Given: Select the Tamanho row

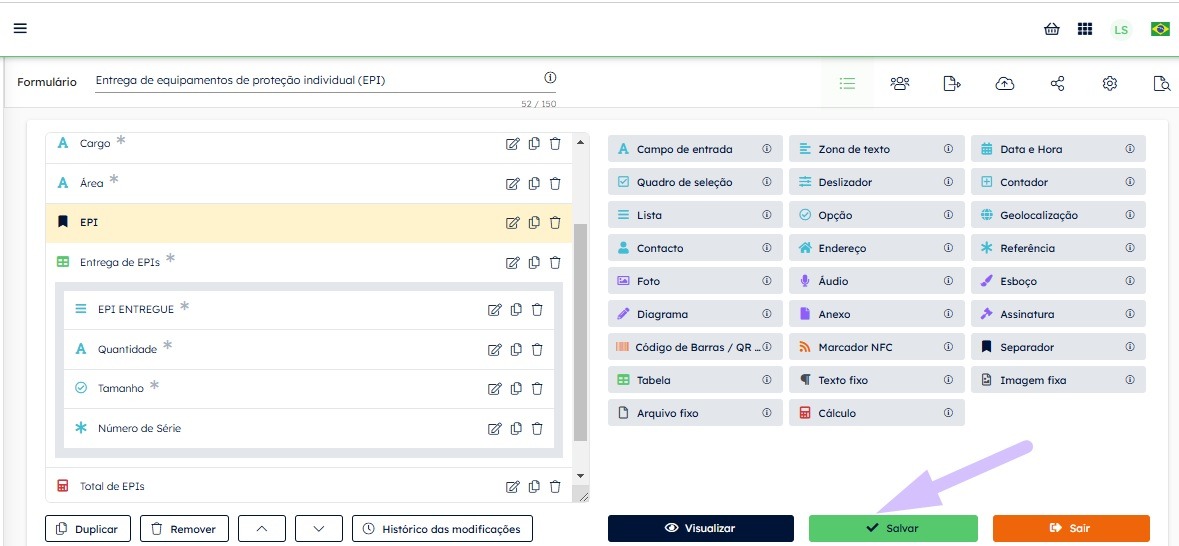Looking at the screenshot, I should [x=308, y=389].
